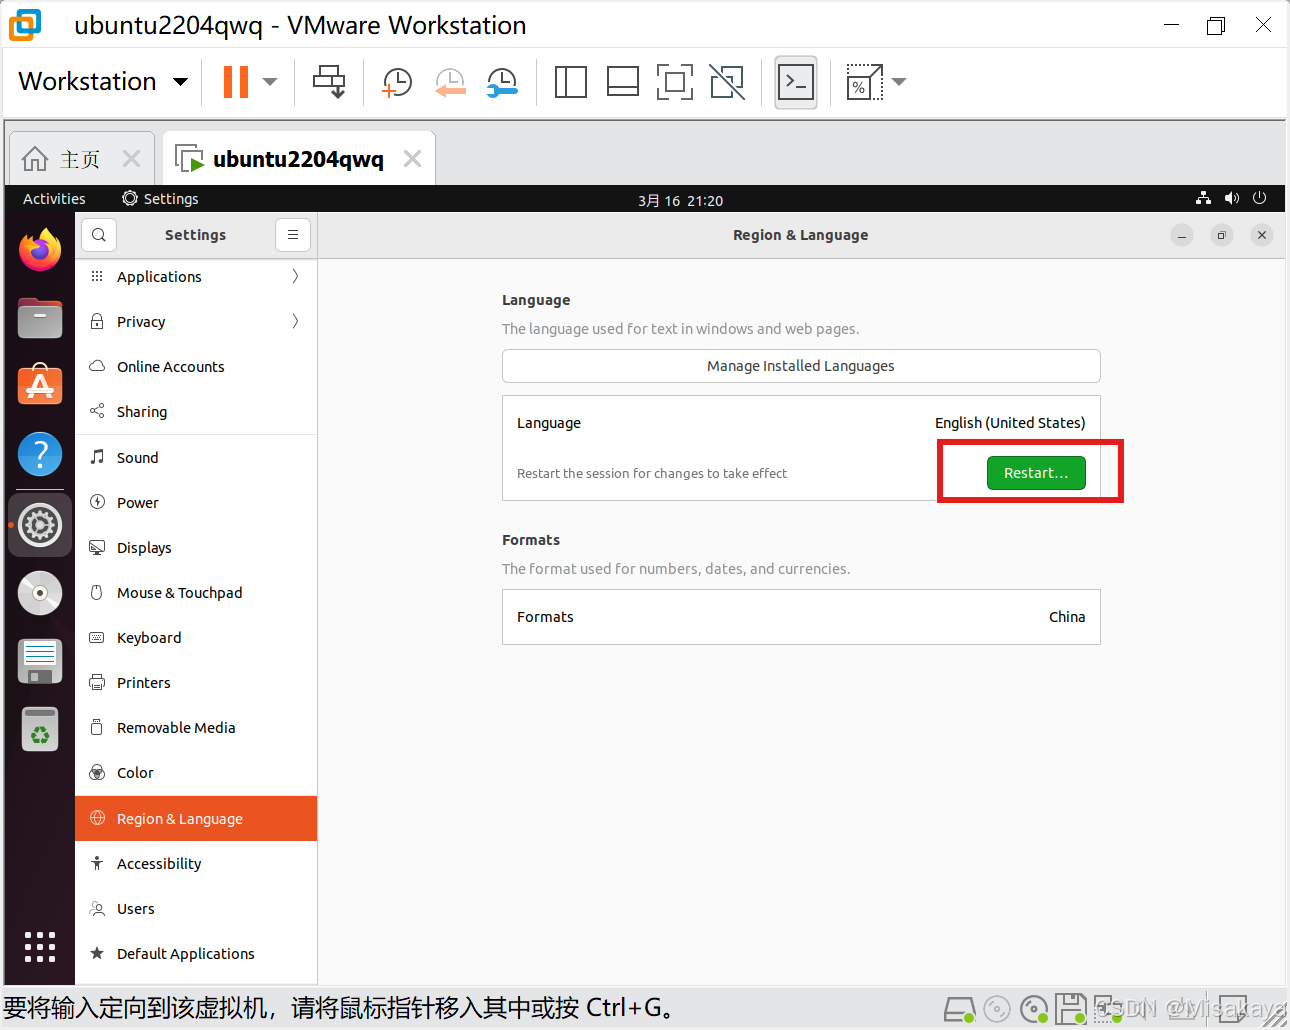Select Users in sidebar
The width and height of the screenshot is (1290, 1030).
196,909
